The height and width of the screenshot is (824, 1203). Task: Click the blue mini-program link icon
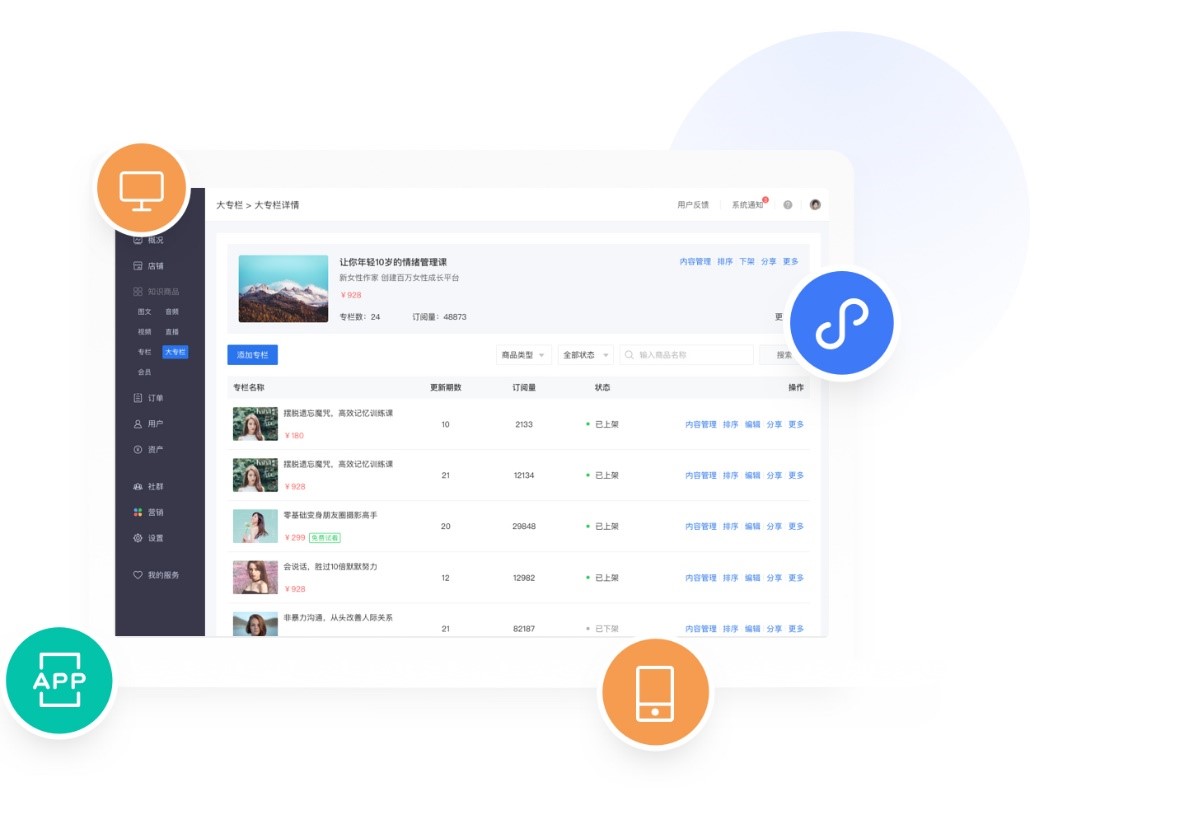(841, 323)
